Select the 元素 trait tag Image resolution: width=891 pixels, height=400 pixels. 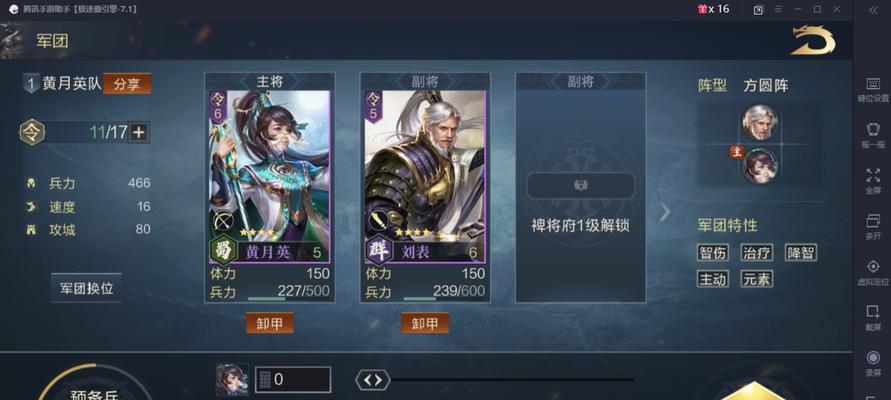pyautogui.click(x=756, y=279)
